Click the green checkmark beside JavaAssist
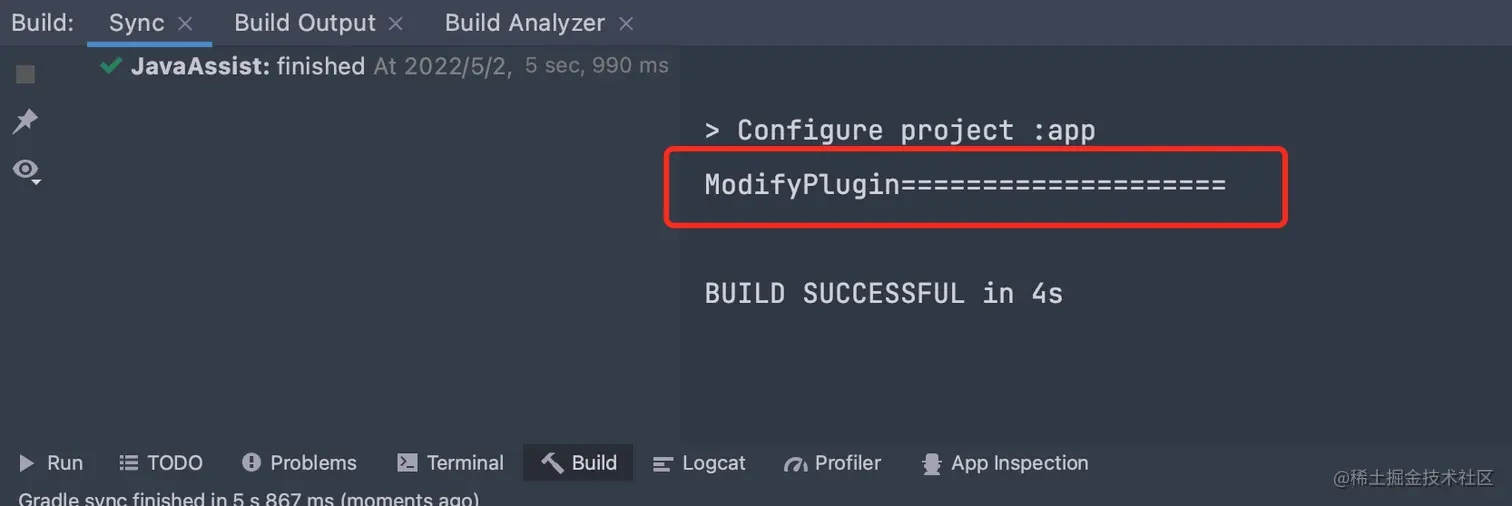Image resolution: width=1512 pixels, height=506 pixels. 111,66
